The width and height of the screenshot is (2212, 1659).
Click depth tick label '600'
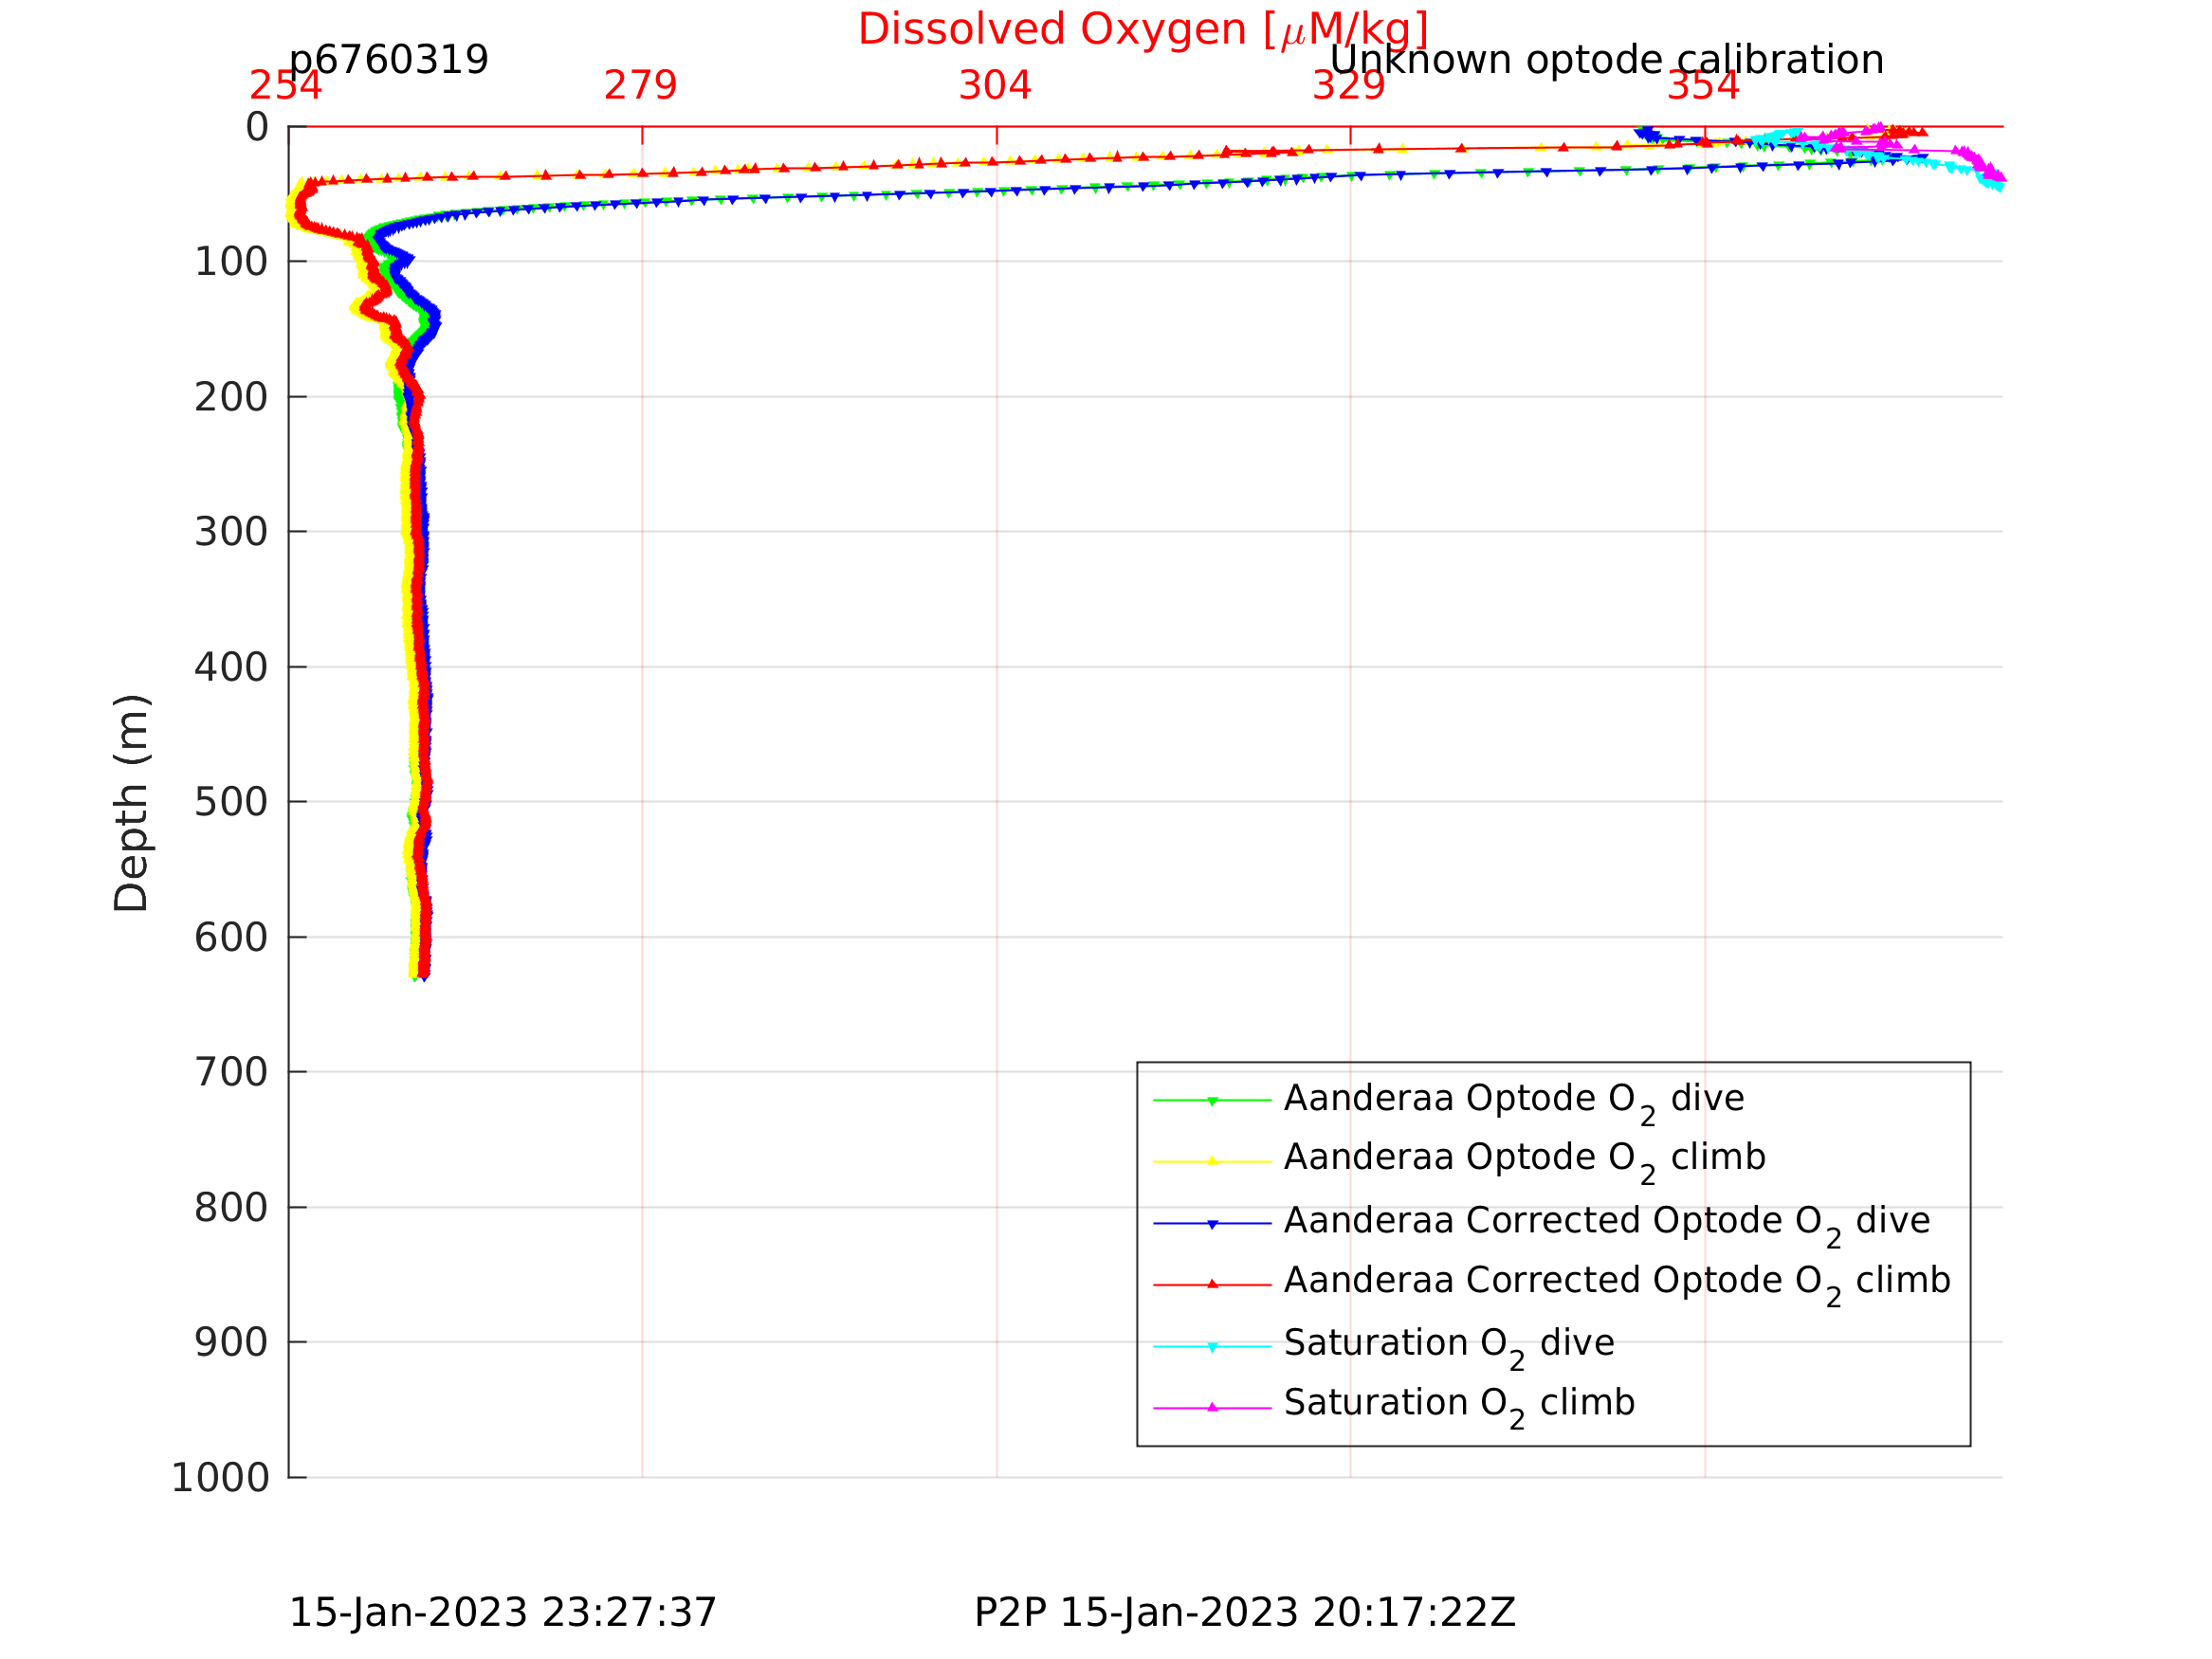click(x=231, y=937)
